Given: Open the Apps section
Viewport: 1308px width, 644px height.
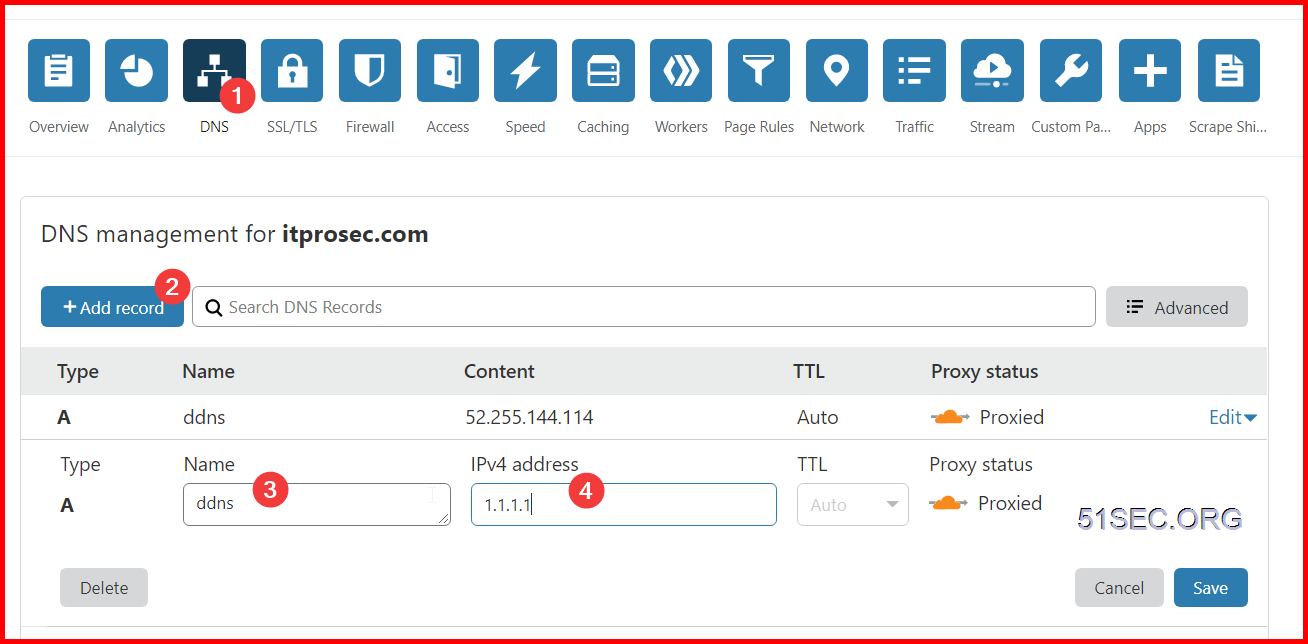Looking at the screenshot, I should (x=1150, y=70).
